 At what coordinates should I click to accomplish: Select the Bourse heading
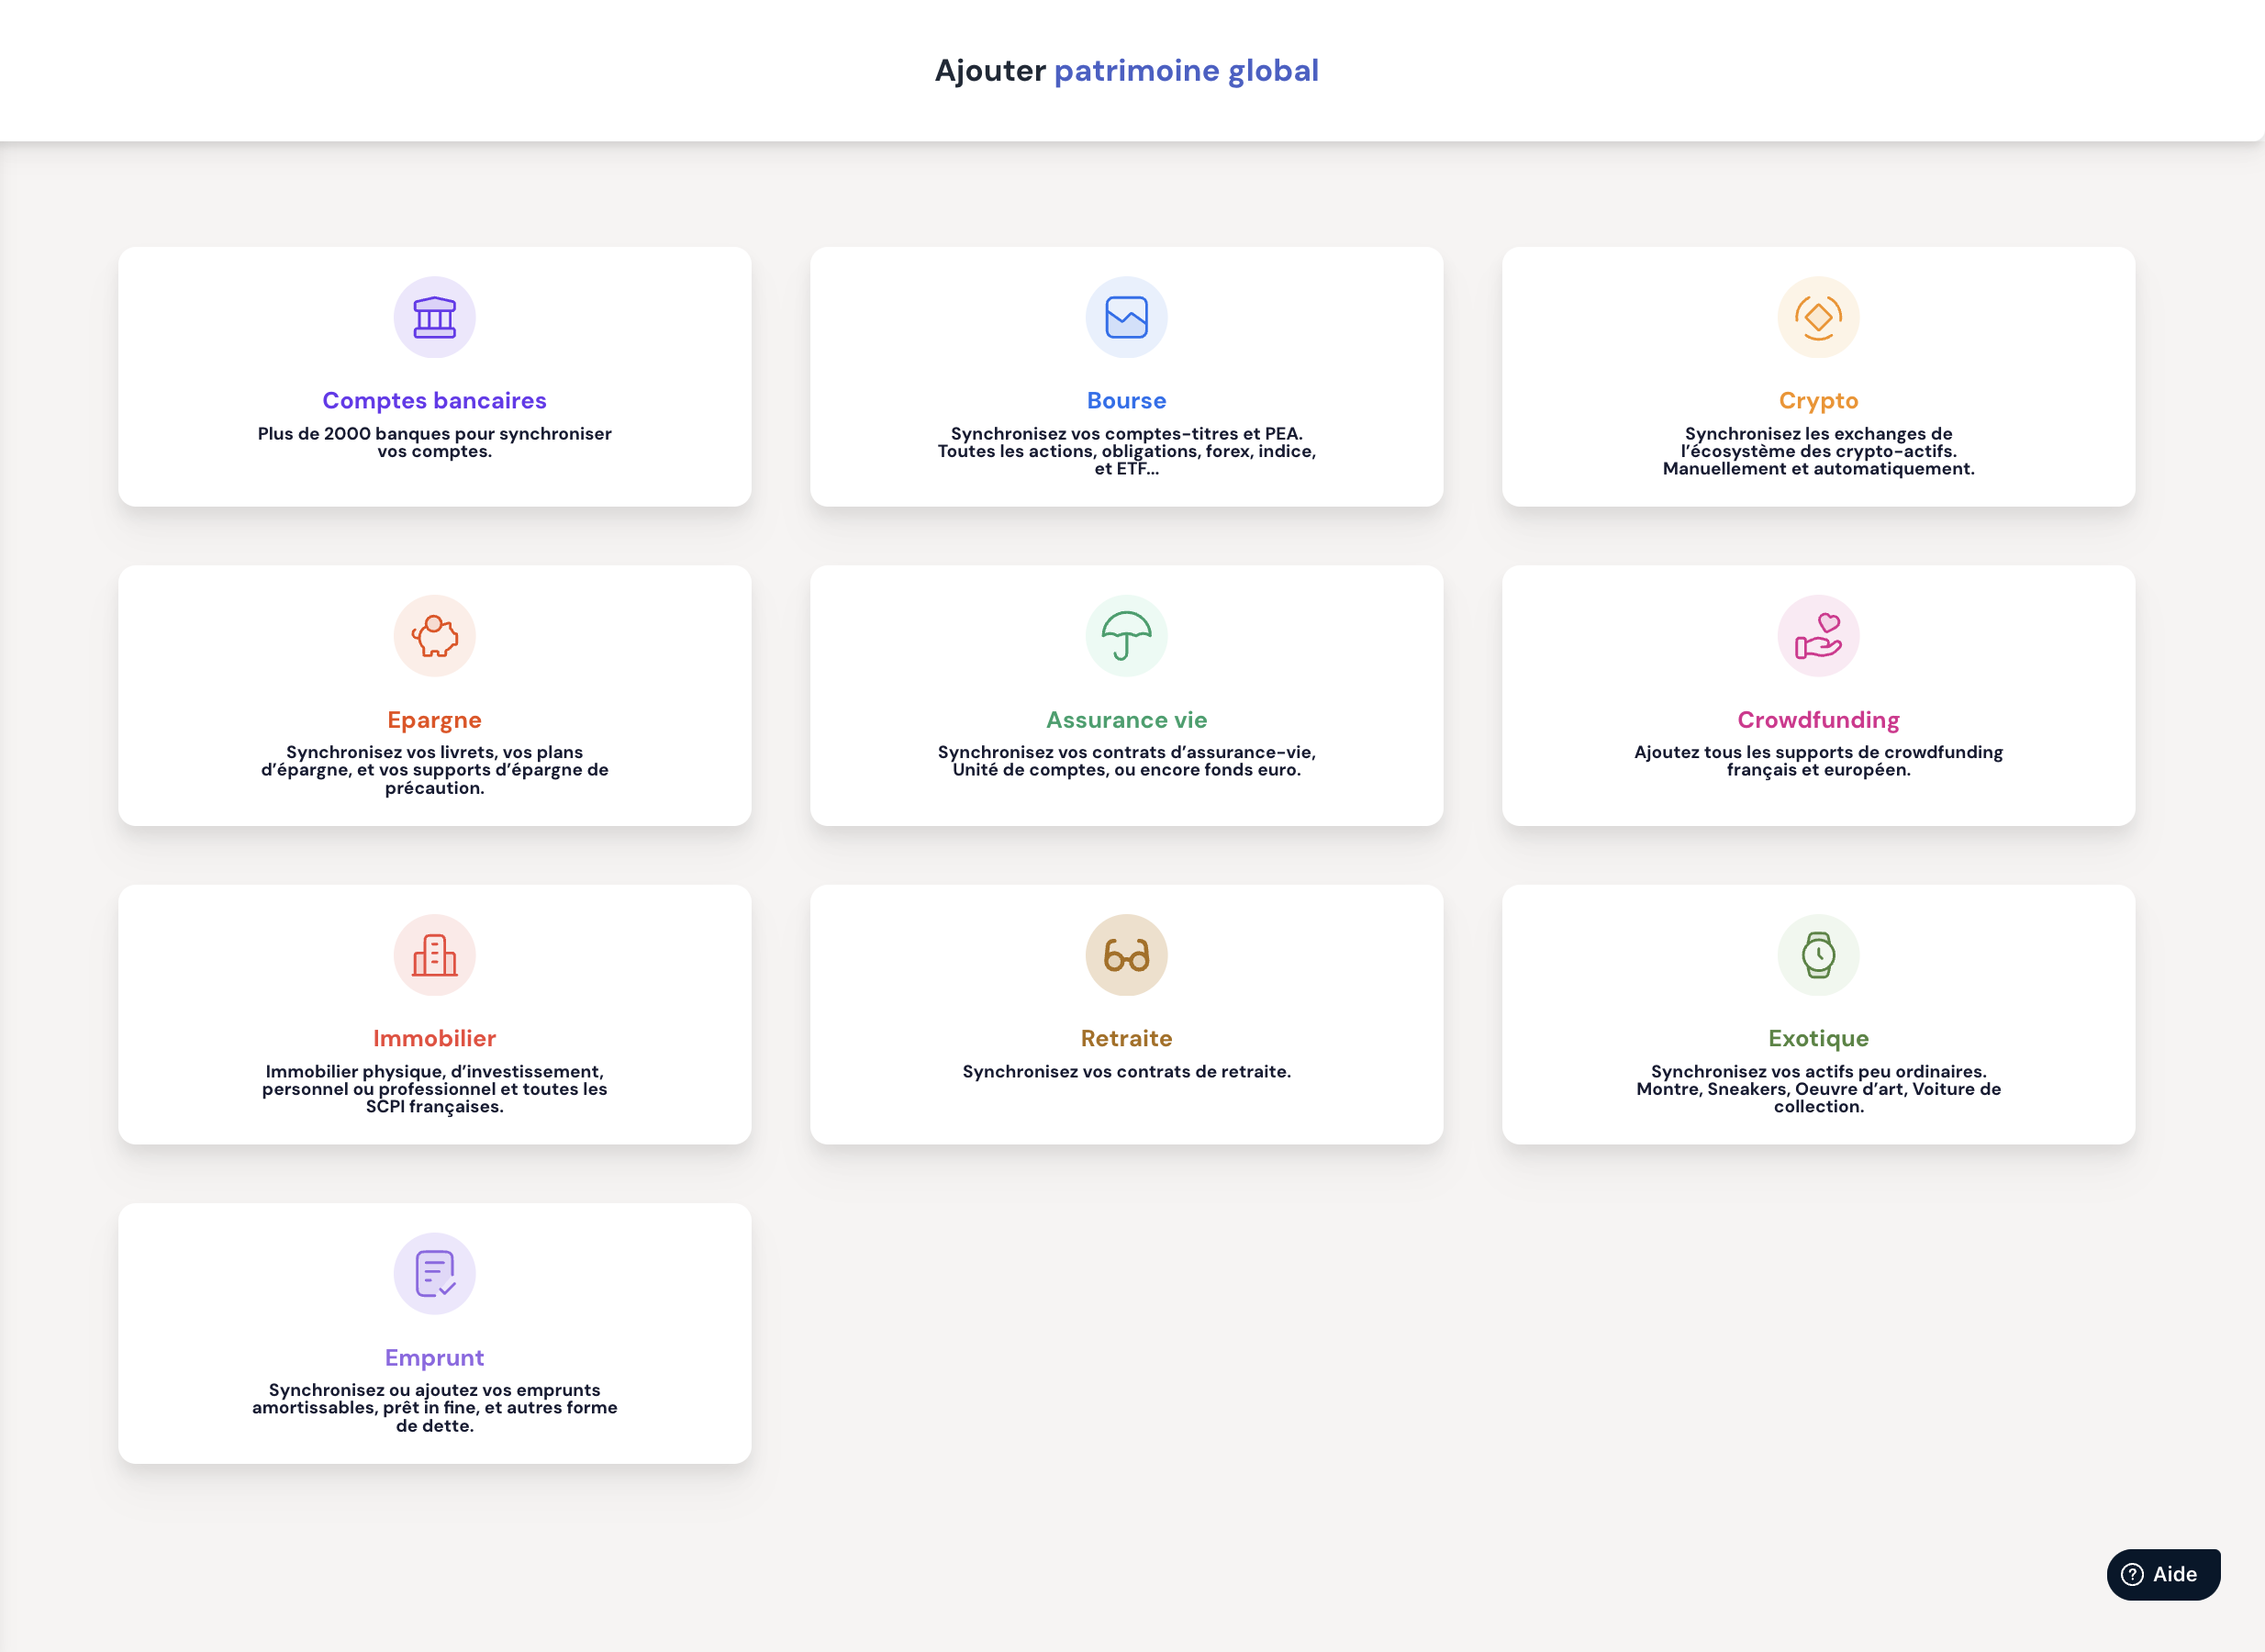point(1126,401)
